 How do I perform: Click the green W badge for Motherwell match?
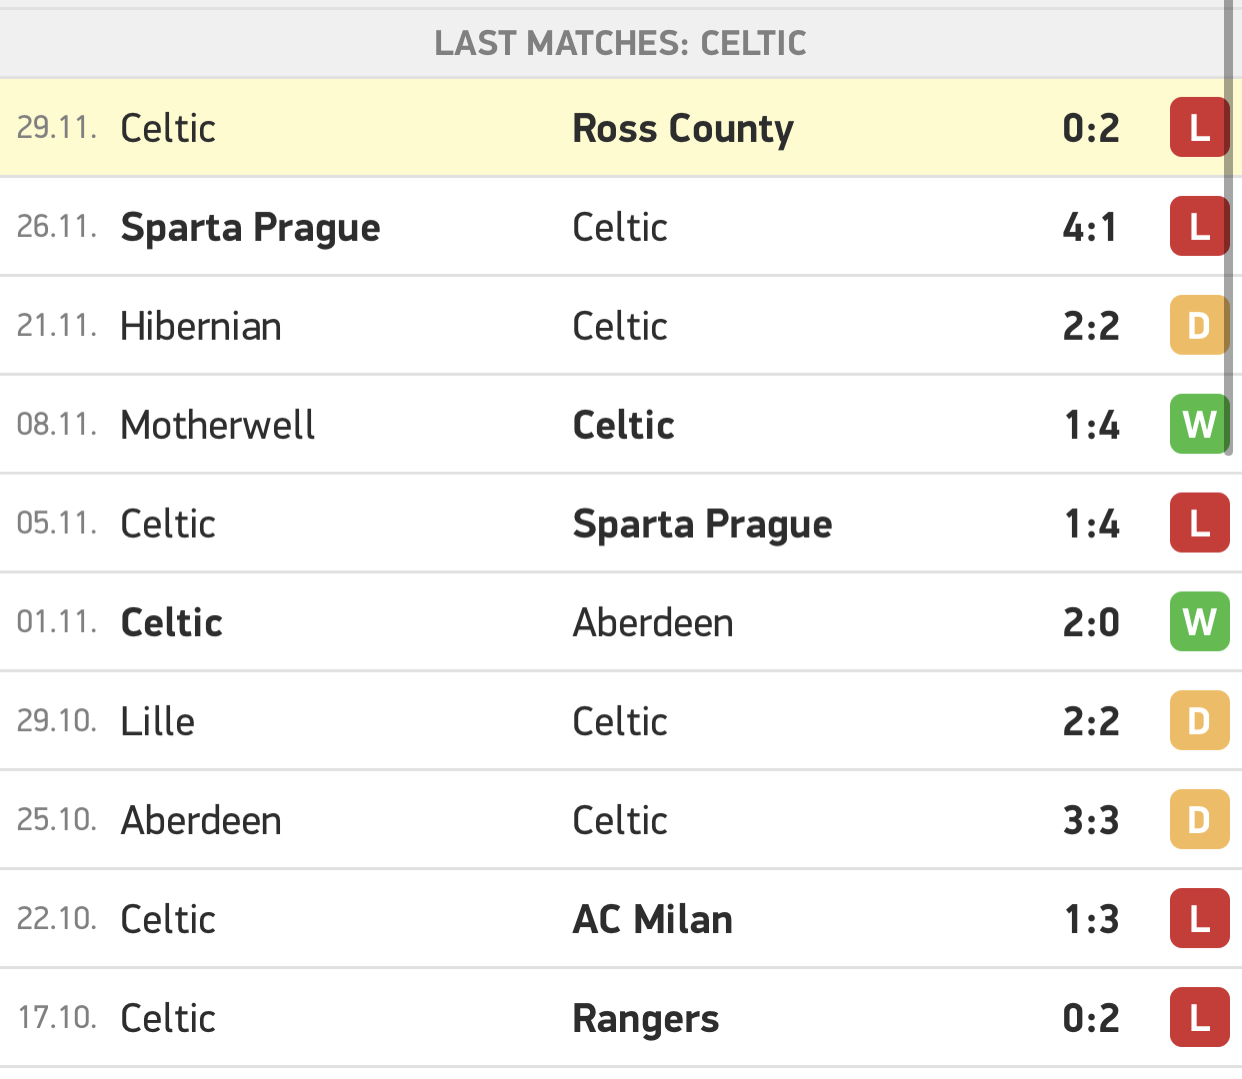[x=1199, y=425]
